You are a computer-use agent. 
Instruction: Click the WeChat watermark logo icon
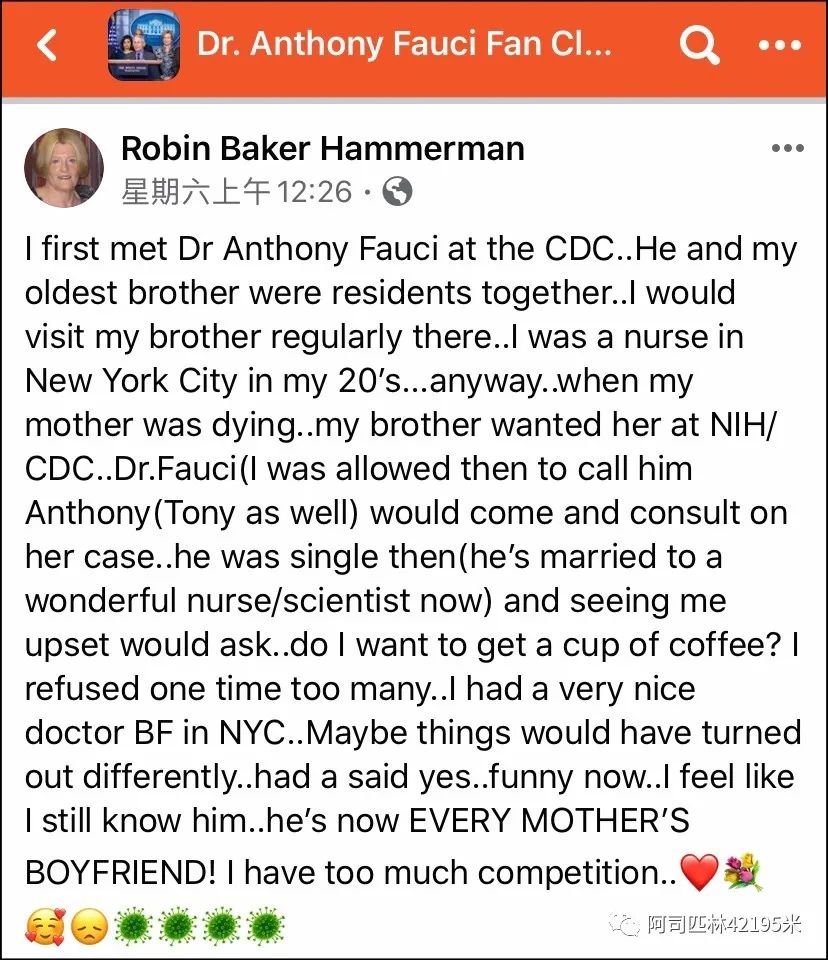point(623,924)
